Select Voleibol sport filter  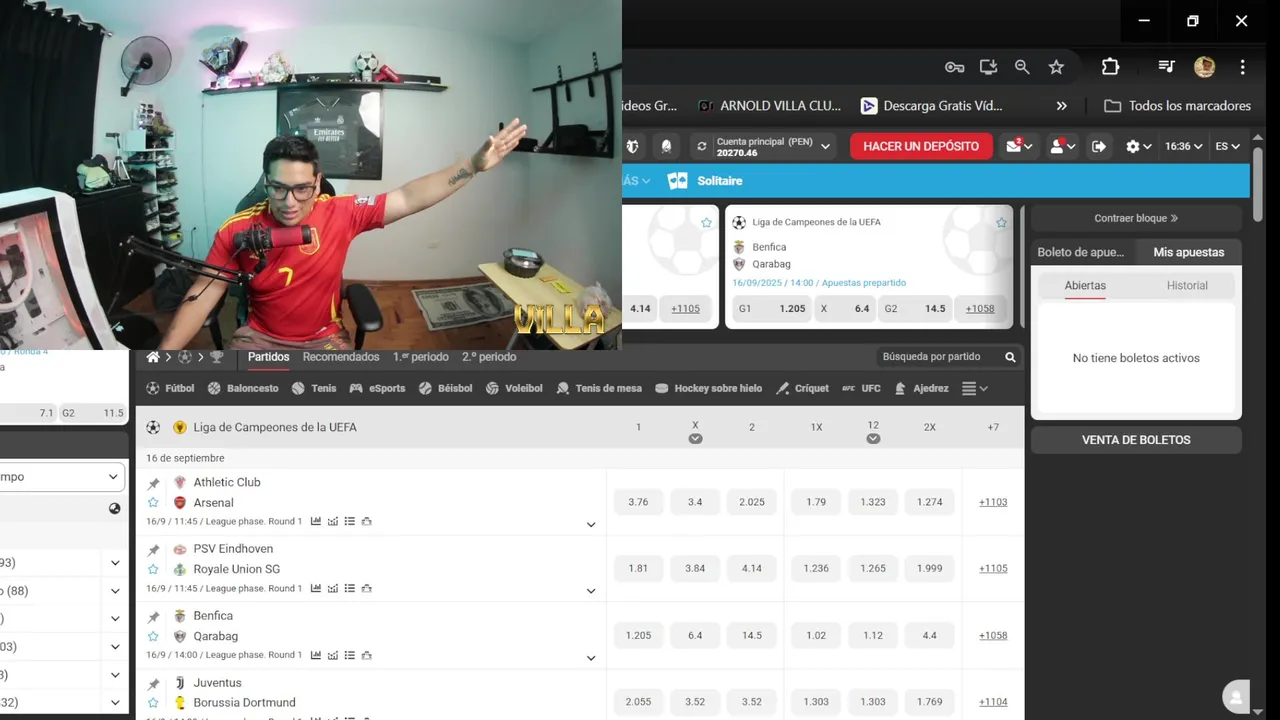click(x=514, y=388)
